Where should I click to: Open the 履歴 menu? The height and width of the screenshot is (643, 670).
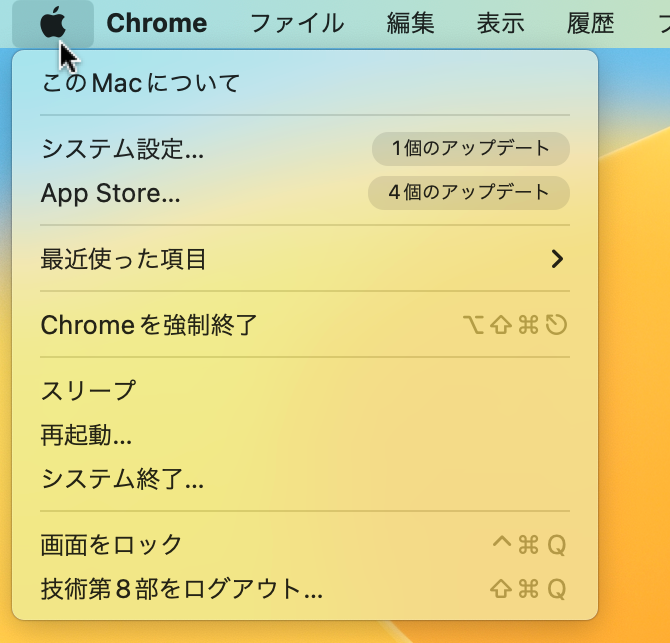click(591, 23)
